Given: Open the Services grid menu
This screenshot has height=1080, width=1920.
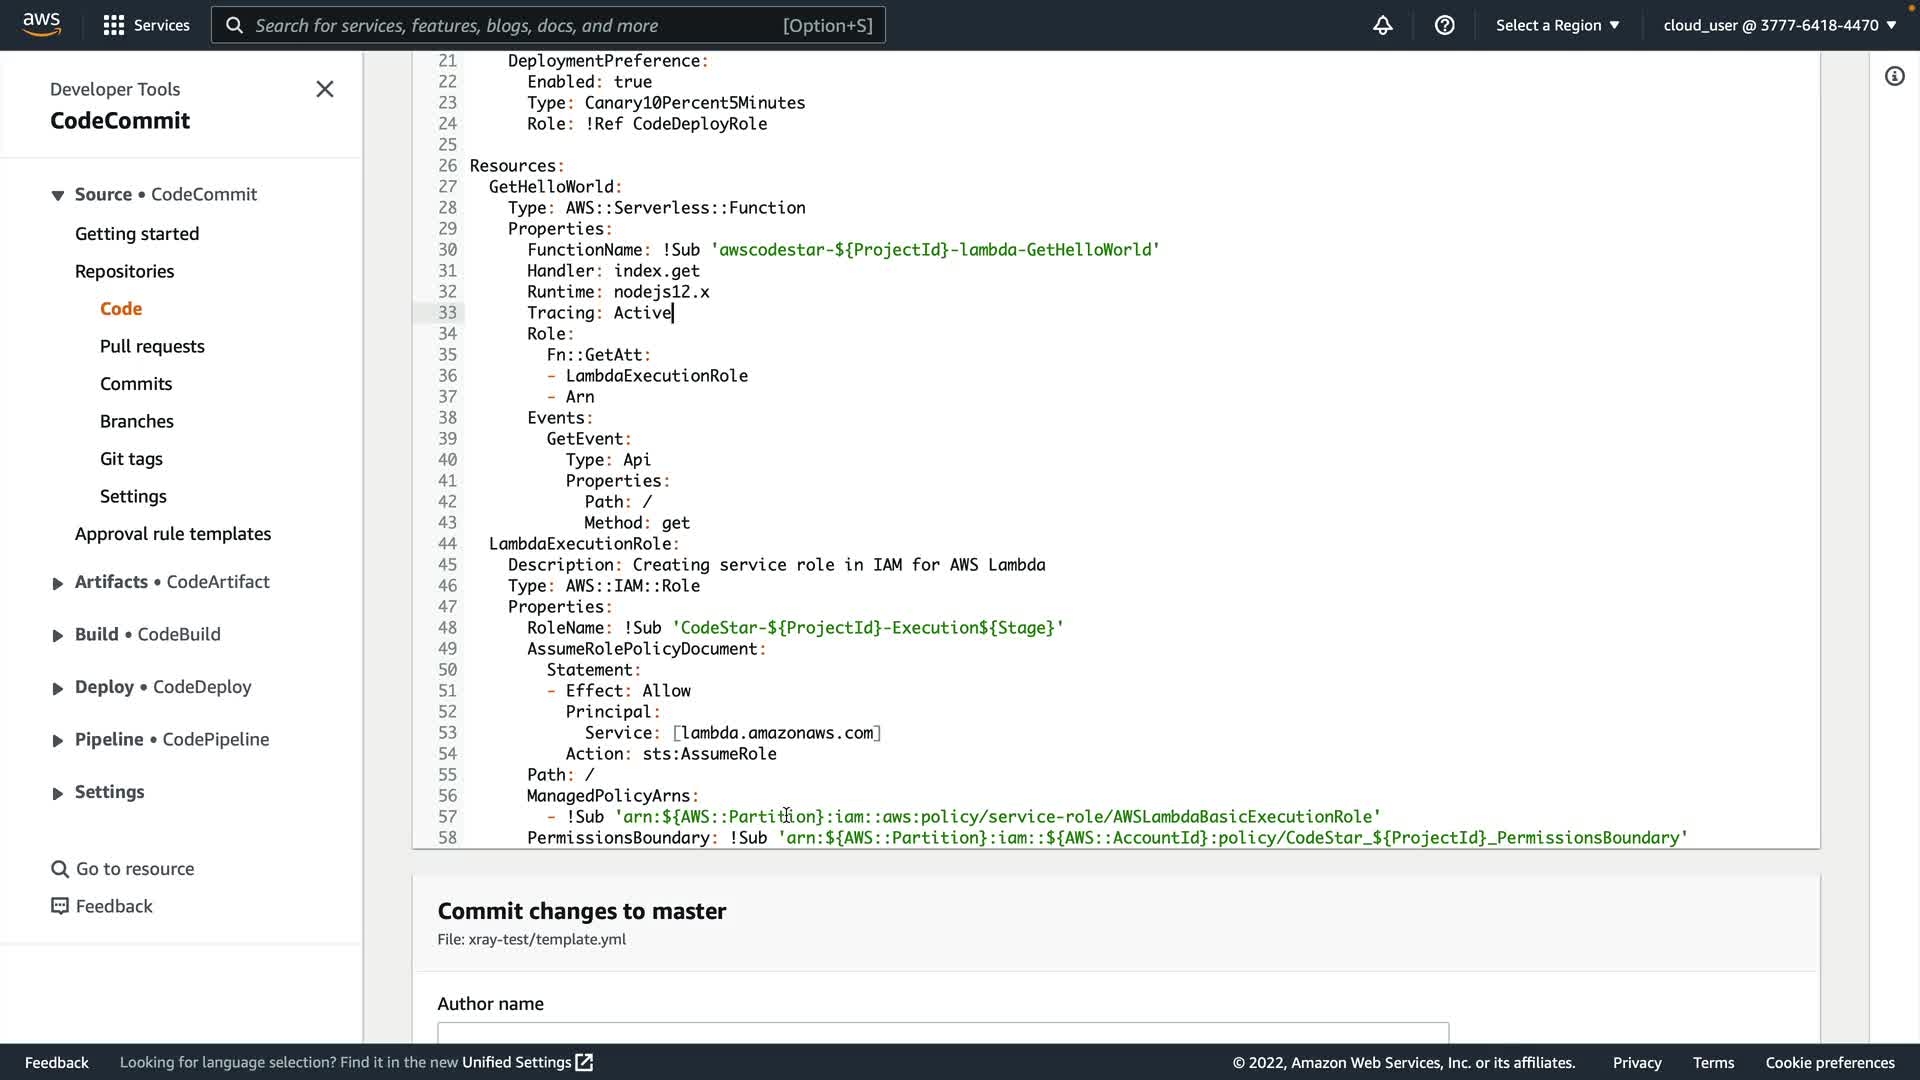Looking at the screenshot, I should 114,25.
